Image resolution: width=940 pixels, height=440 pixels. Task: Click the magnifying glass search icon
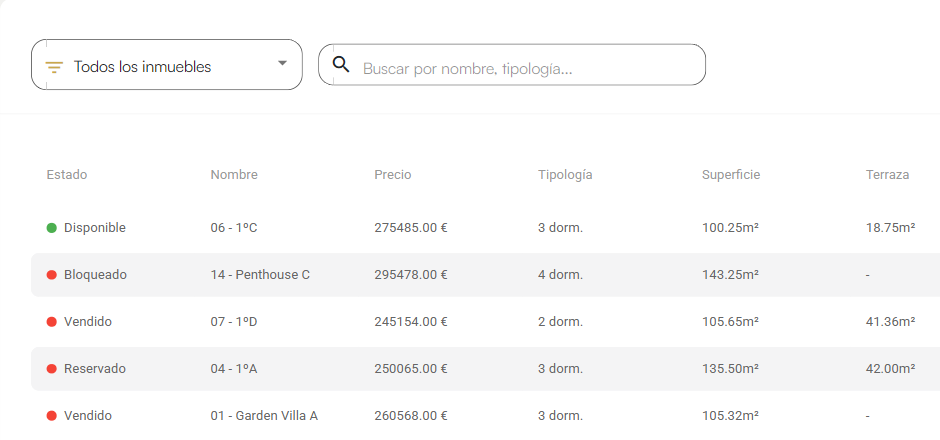341,64
